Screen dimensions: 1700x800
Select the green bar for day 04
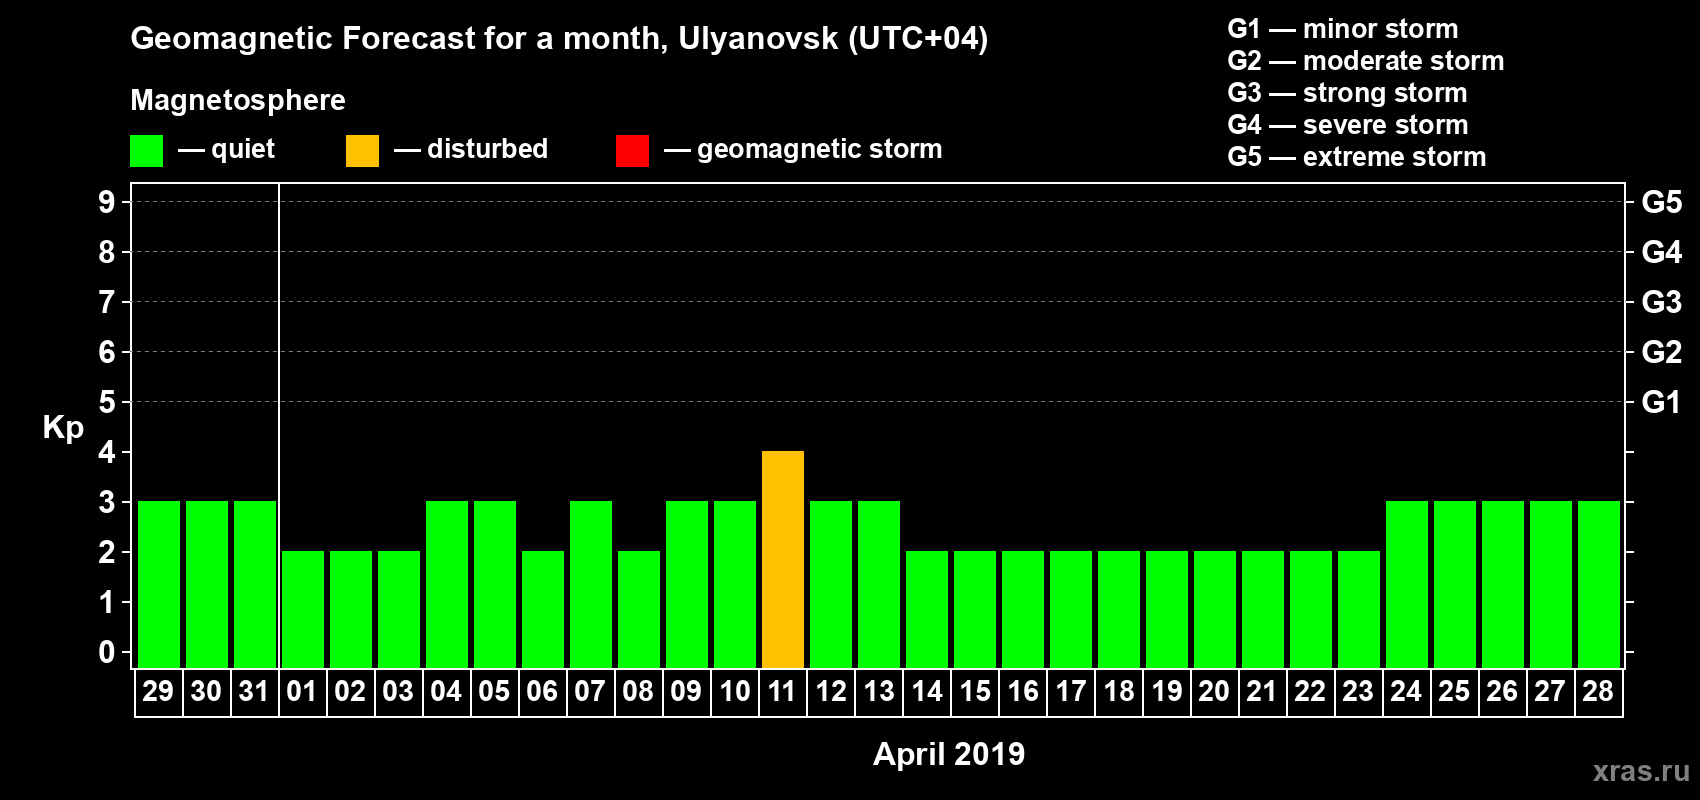pyautogui.click(x=447, y=584)
